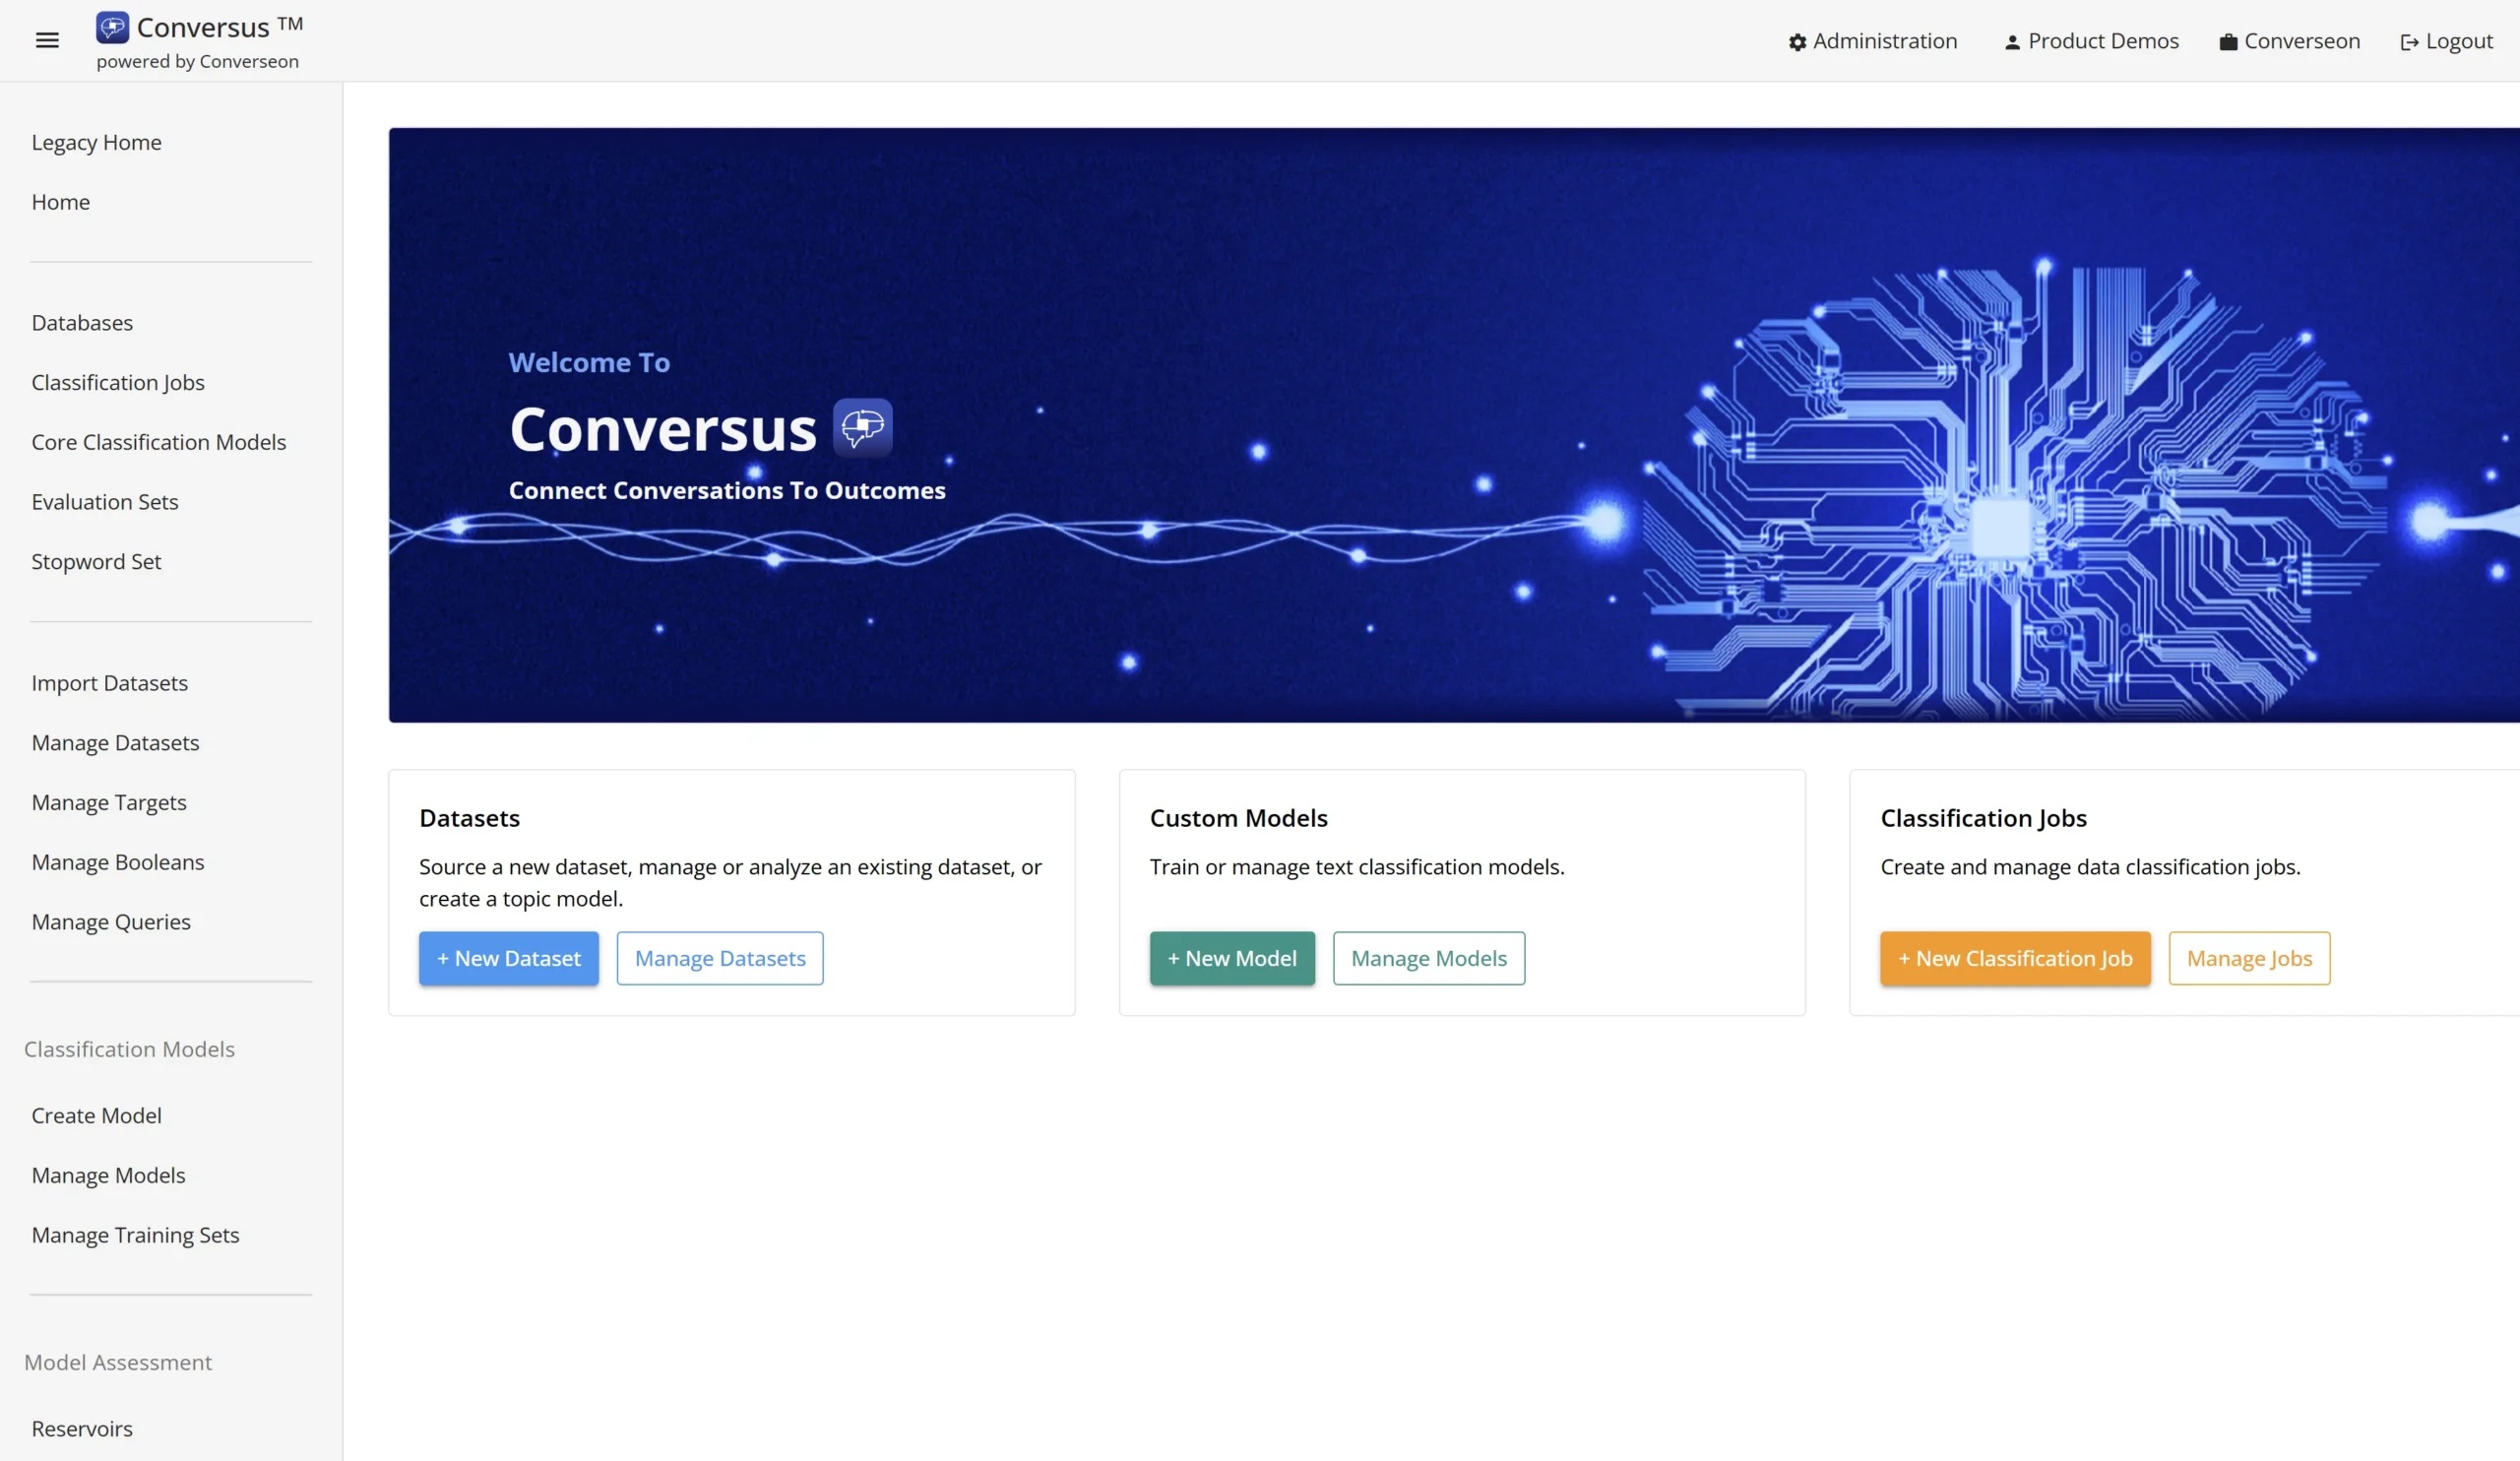Click the Logout link text
Viewport: 2520px width, 1461px height.
click(2459, 41)
